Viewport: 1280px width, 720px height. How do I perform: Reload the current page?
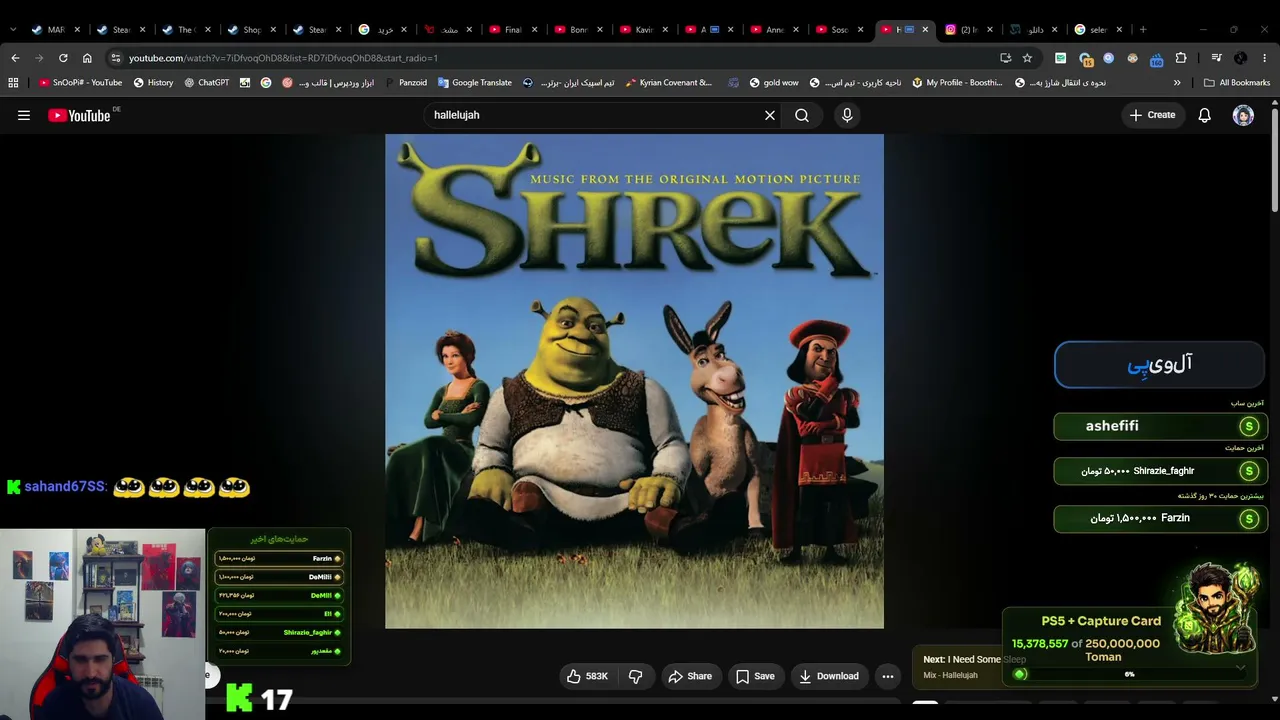63,58
